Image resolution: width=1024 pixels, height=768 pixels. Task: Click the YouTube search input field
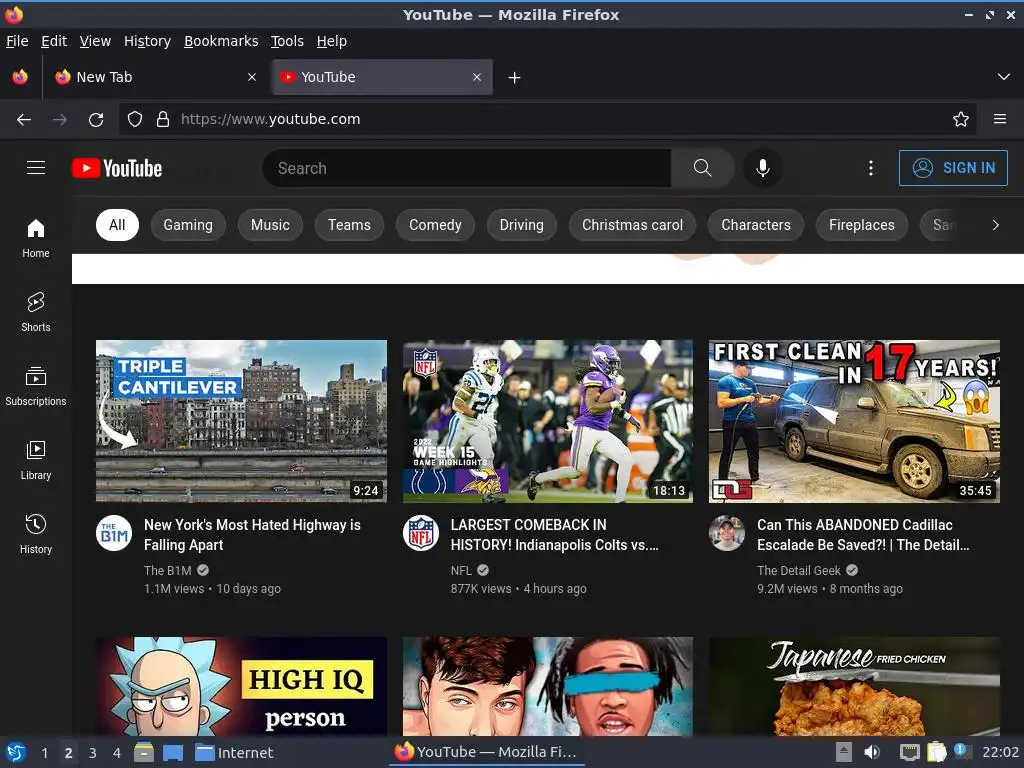(467, 168)
